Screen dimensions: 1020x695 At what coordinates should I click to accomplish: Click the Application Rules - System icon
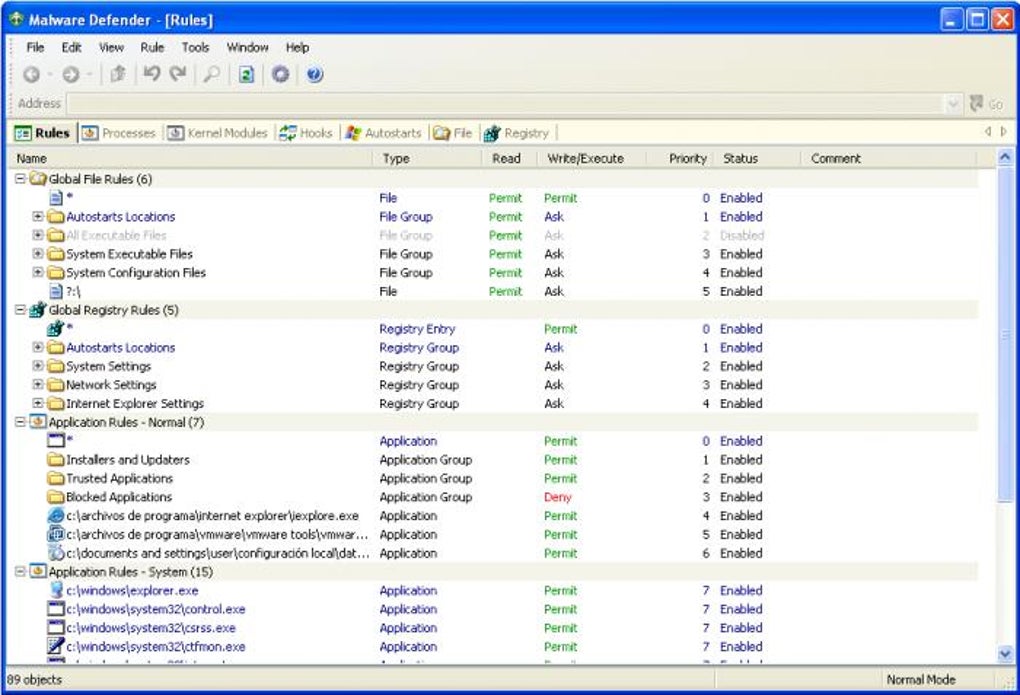click(38, 572)
